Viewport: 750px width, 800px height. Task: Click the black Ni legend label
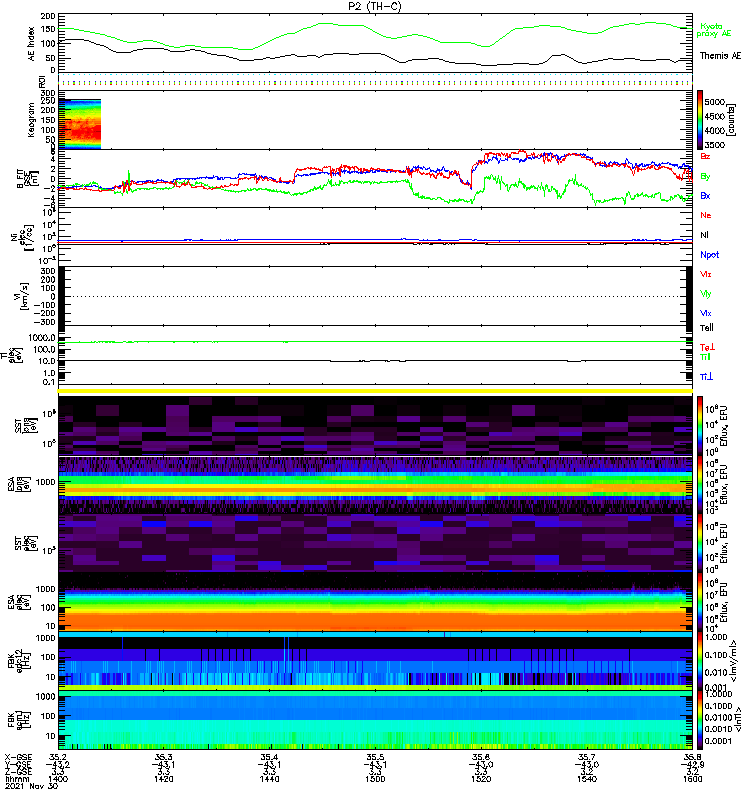[704, 235]
